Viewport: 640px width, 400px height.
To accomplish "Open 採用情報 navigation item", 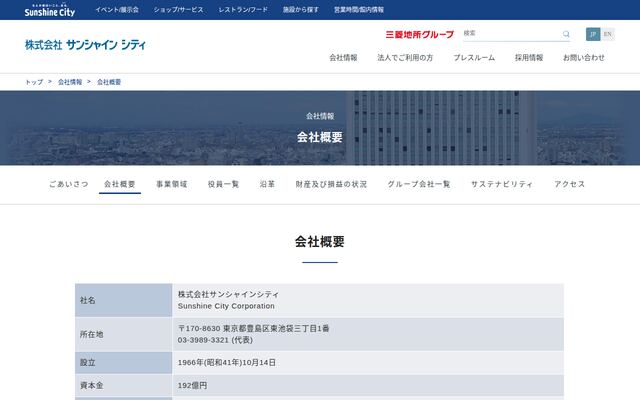I will coord(529,58).
